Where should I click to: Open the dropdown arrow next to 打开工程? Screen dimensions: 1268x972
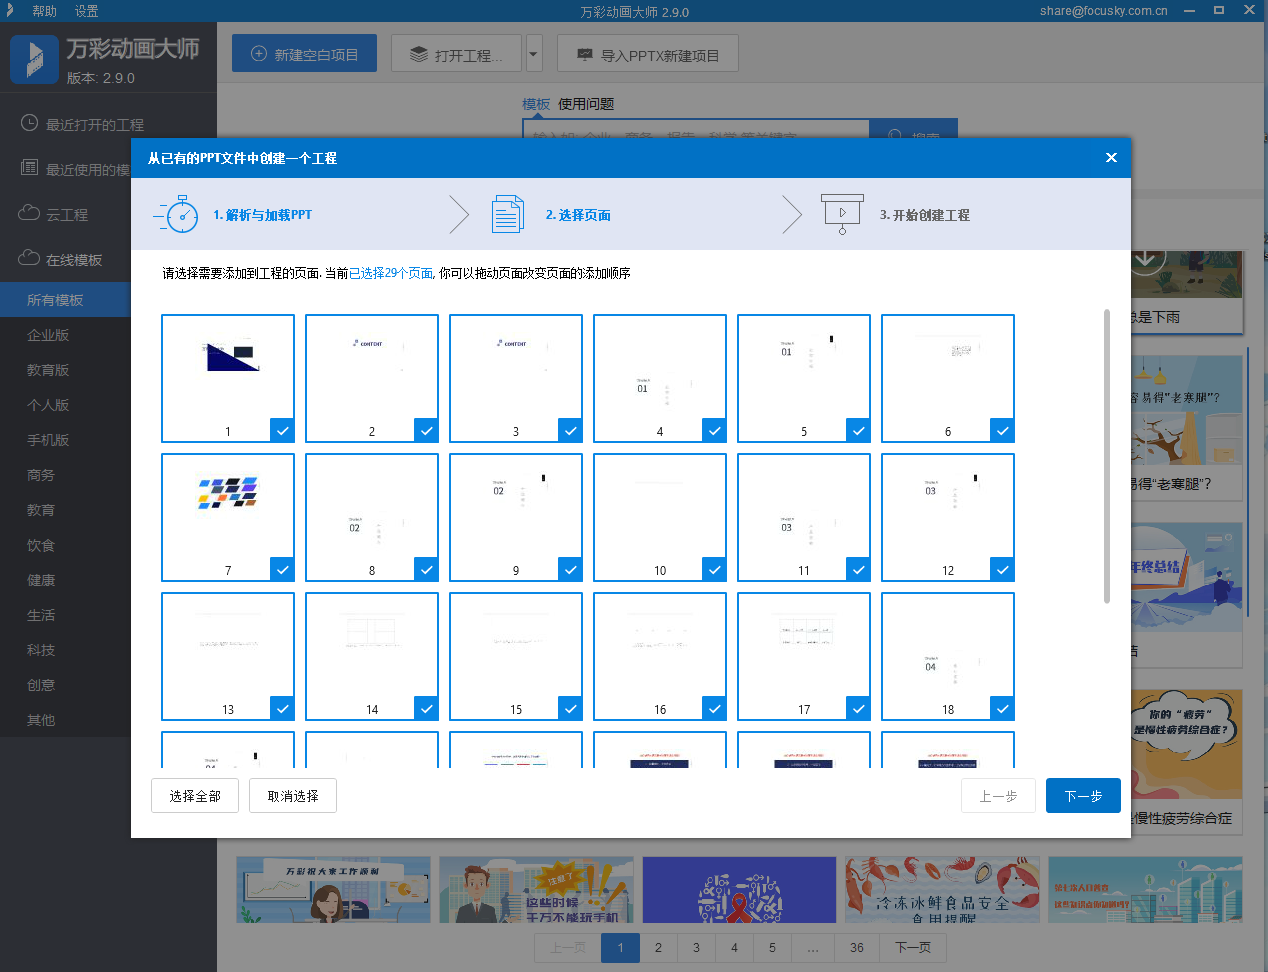point(534,54)
